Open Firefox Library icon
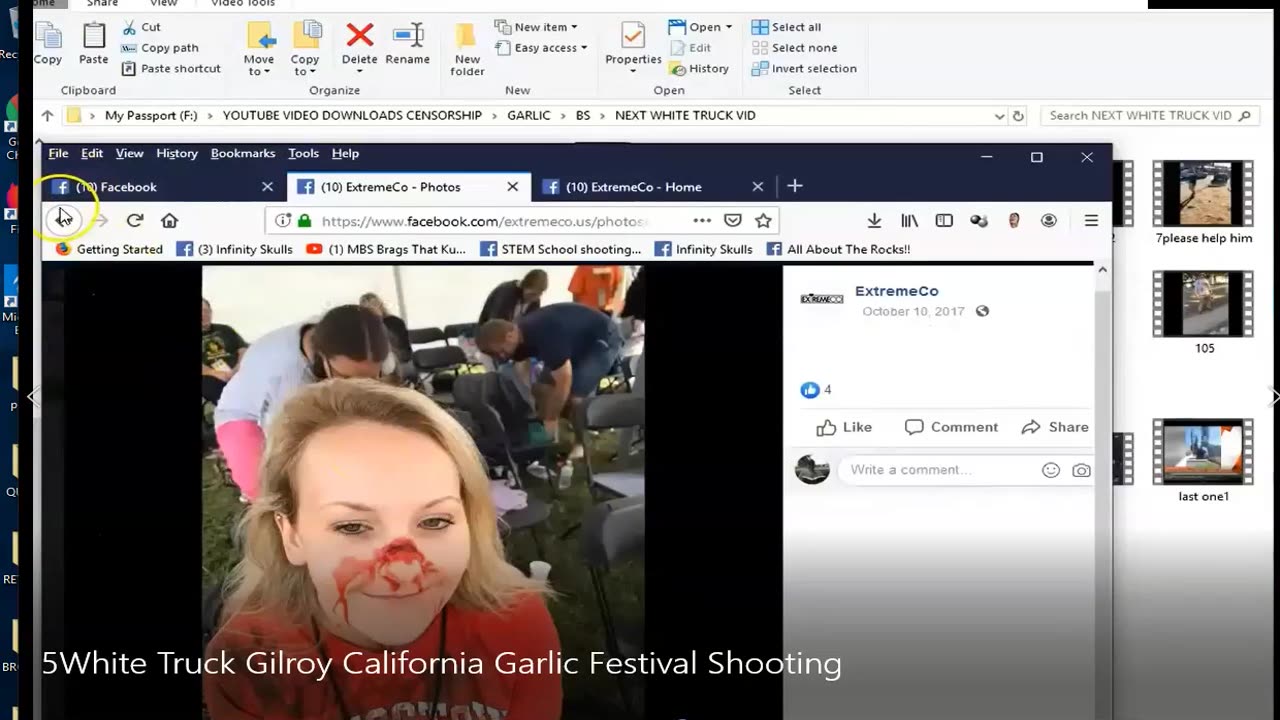This screenshot has height=720, width=1280. 909,221
